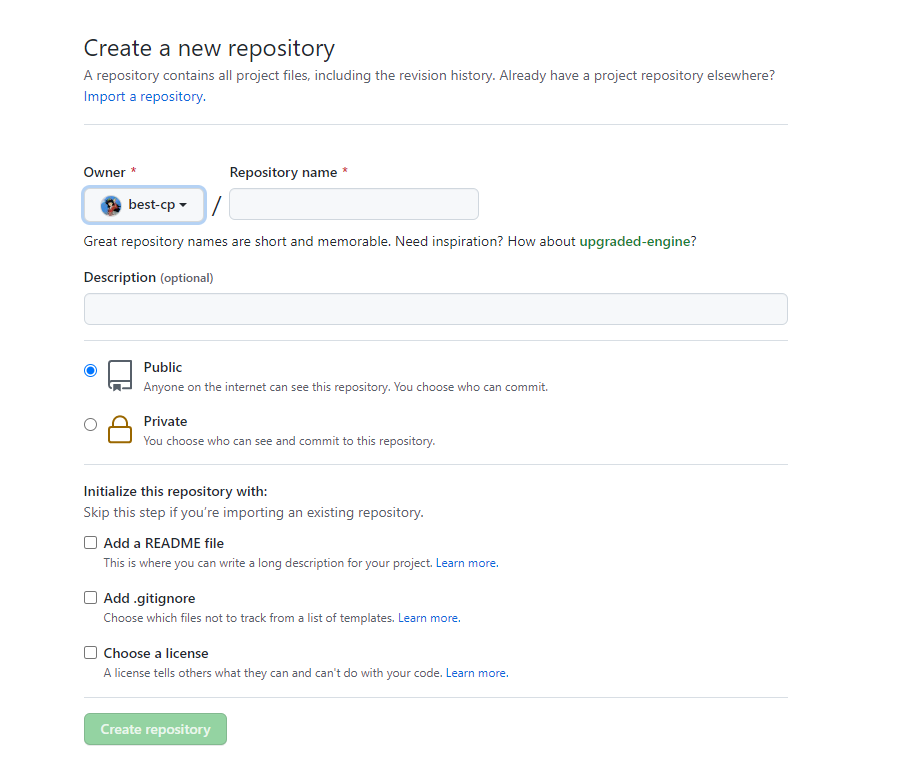Click the Add .gitignore label

tap(149, 598)
